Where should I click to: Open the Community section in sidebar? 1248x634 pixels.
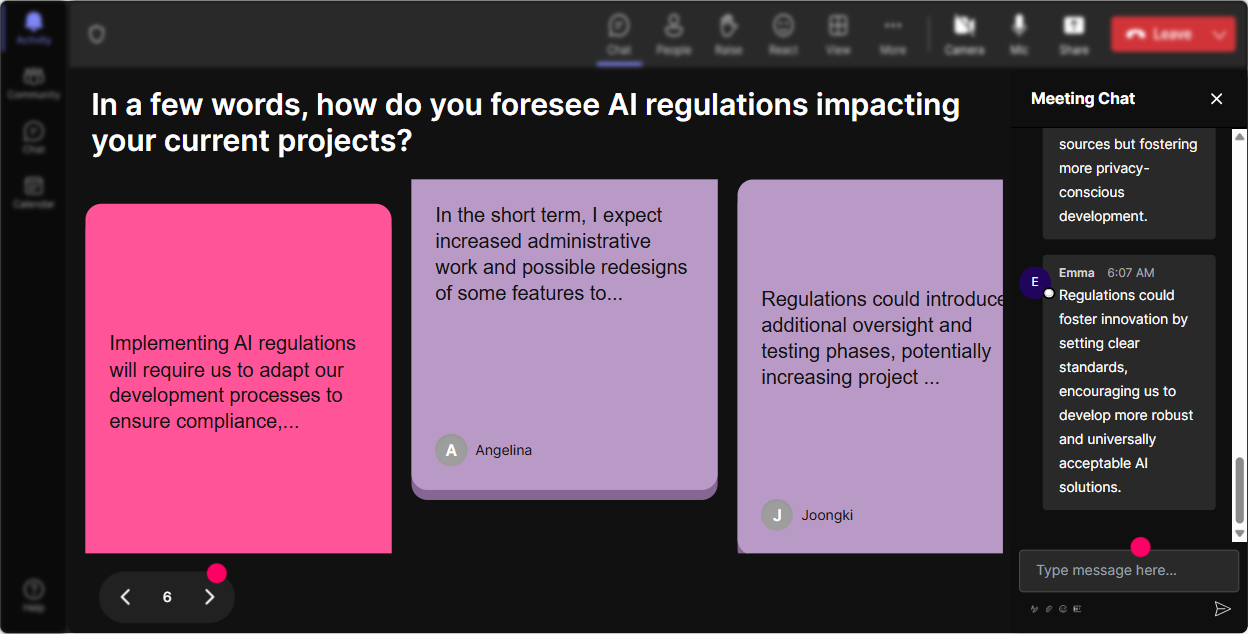click(x=34, y=83)
